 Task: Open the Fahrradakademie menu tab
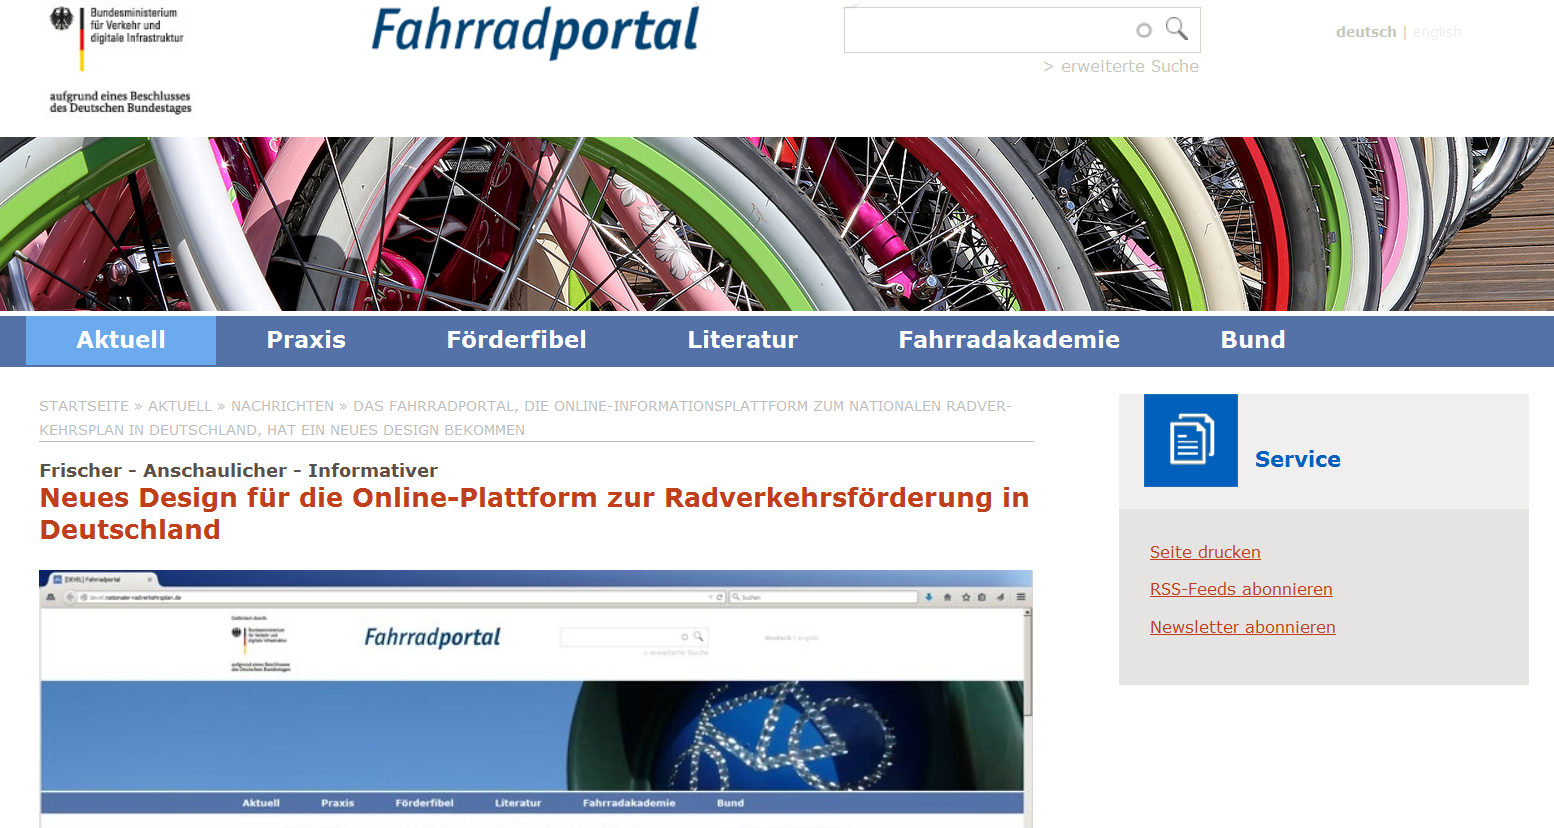click(1009, 340)
